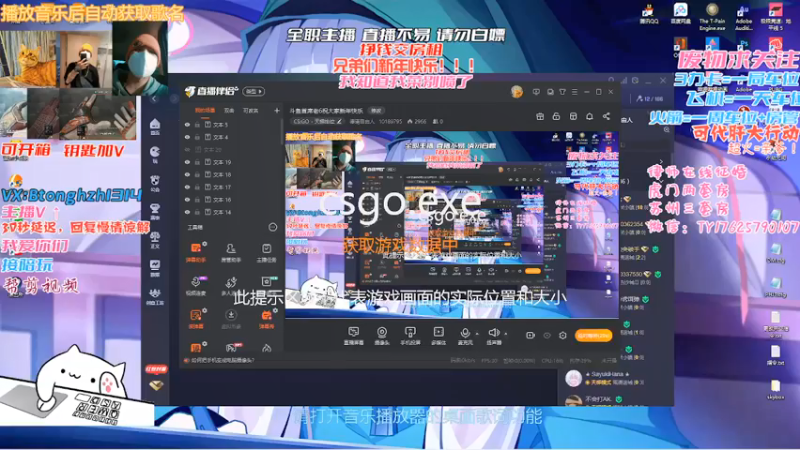Click the viewer count 12/166 in chat window

click(649, 98)
